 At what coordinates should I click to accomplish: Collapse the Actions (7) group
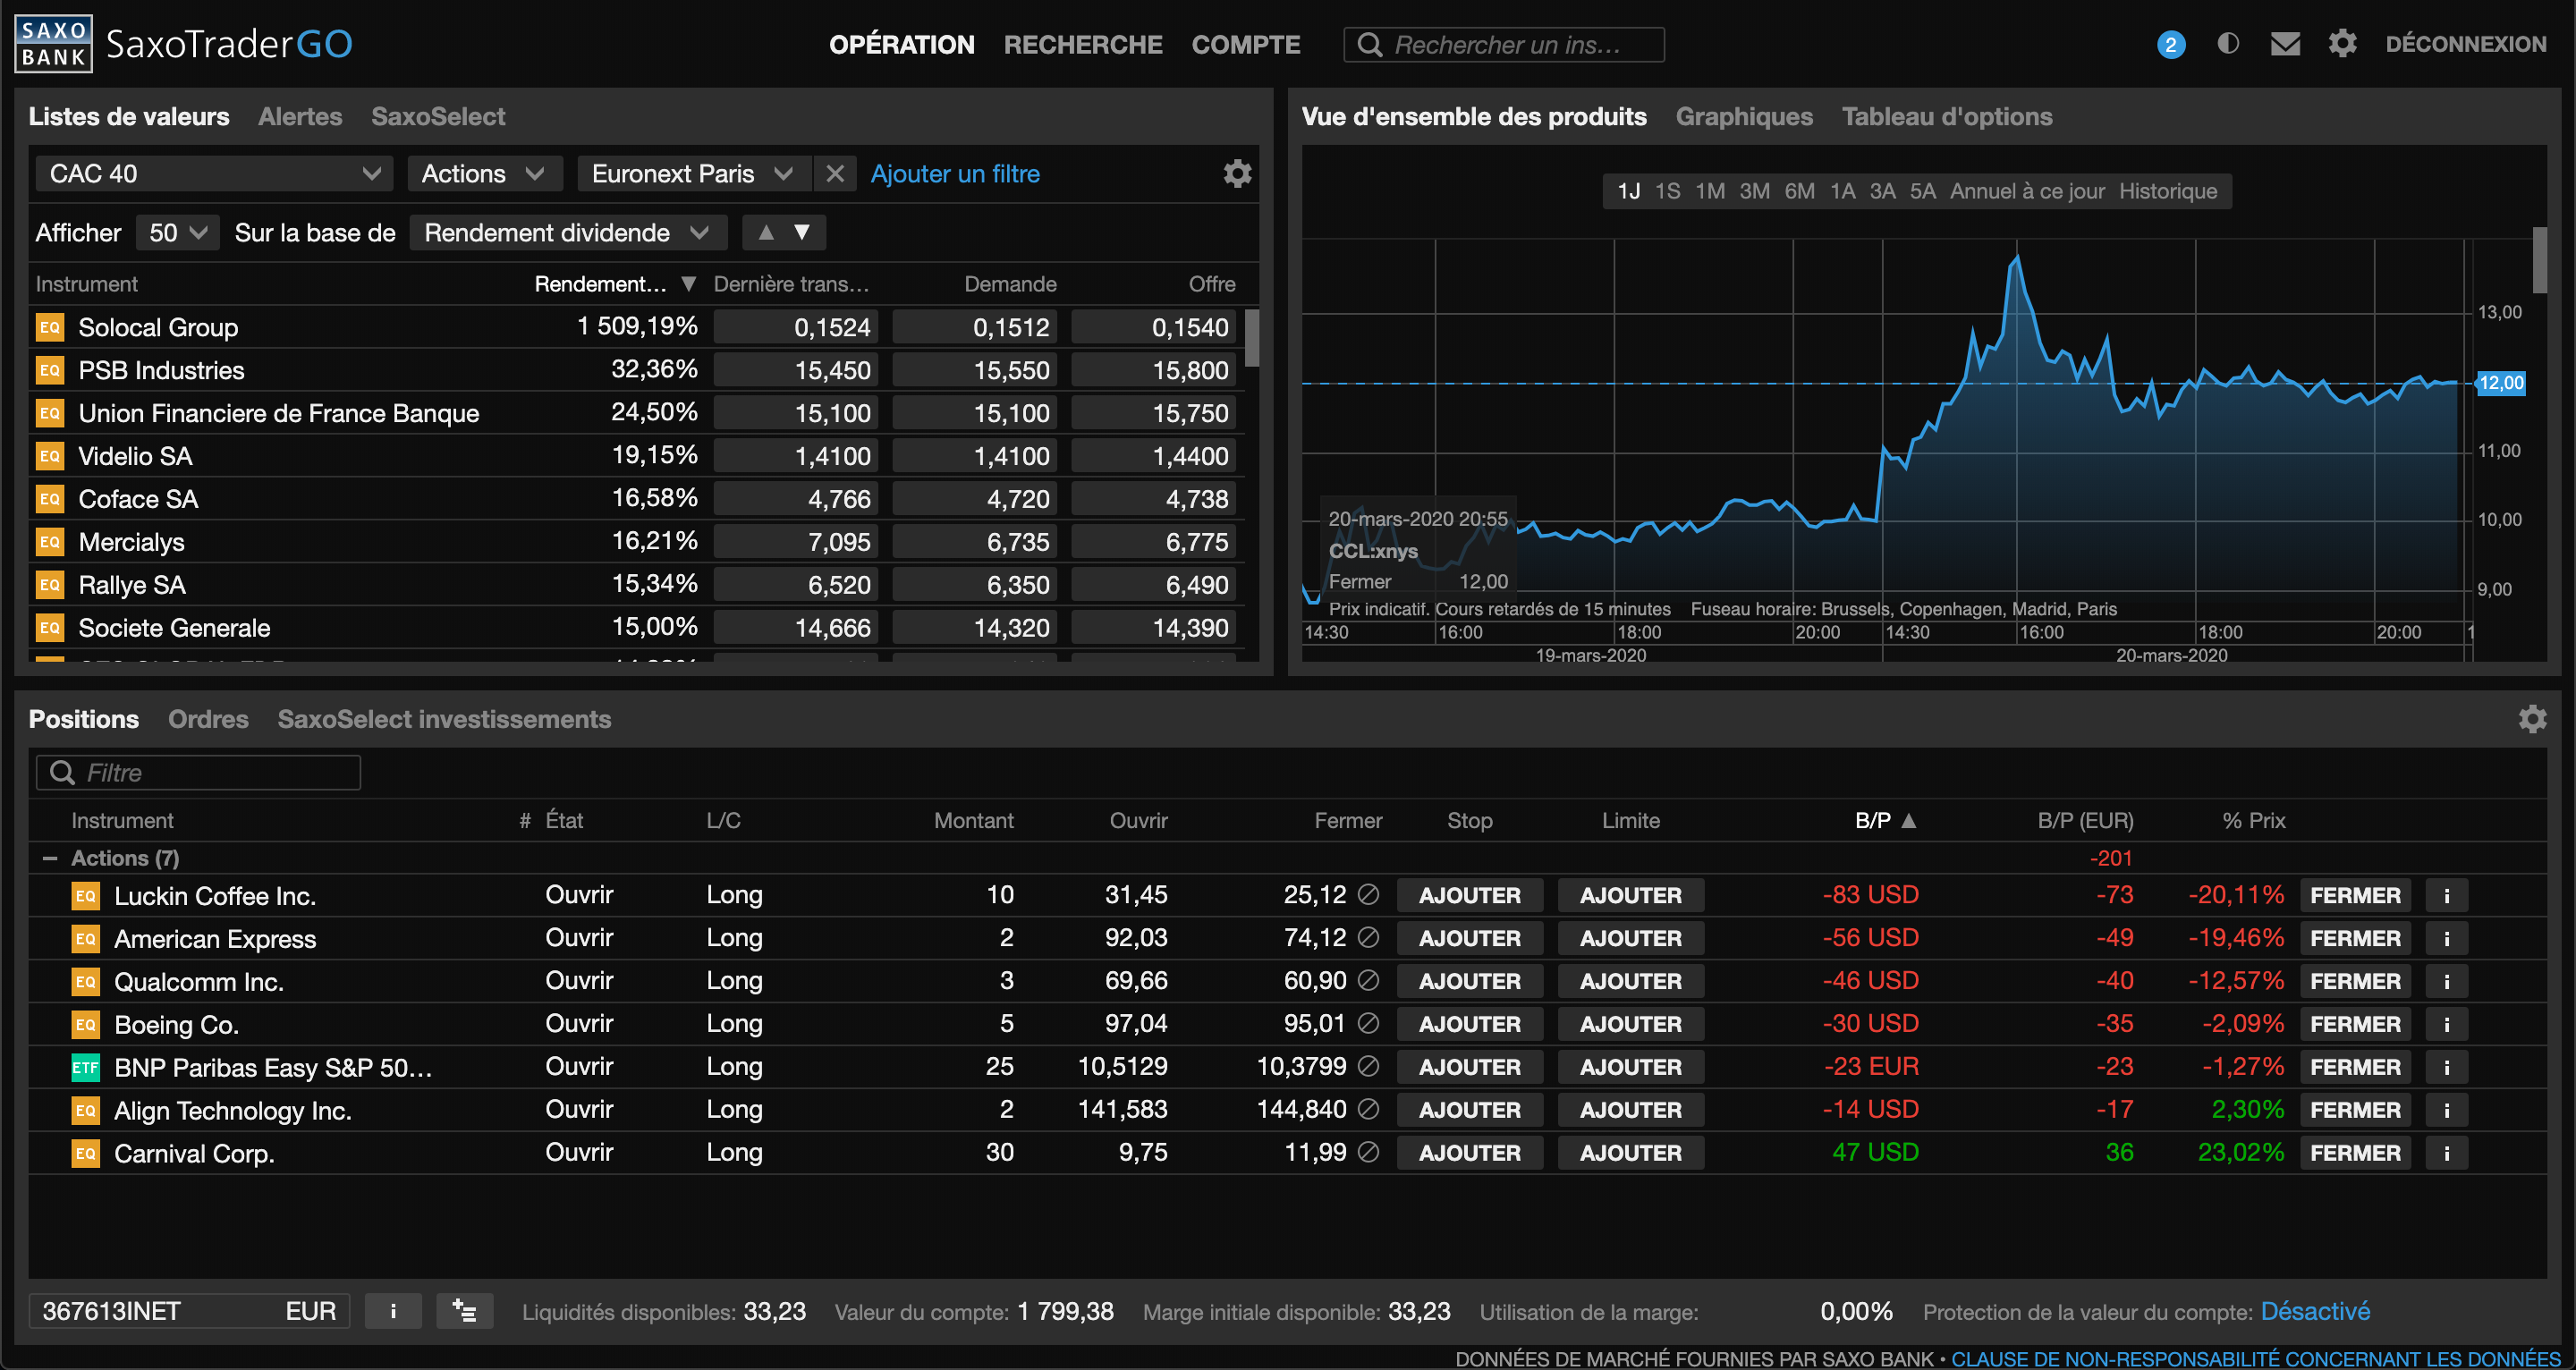tap(49, 859)
